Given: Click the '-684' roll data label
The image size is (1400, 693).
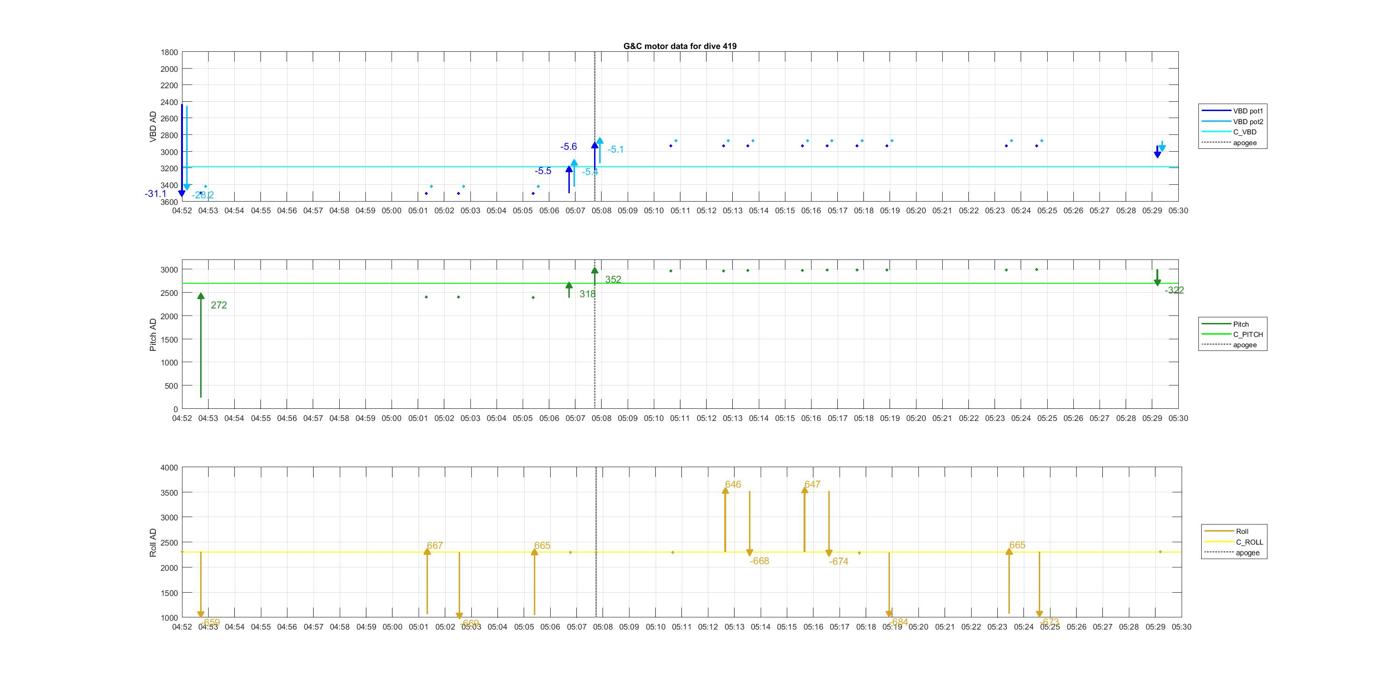Looking at the screenshot, I should (898, 622).
